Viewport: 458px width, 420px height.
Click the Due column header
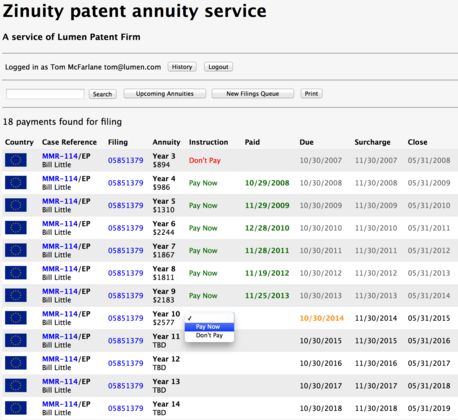tap(306, 142)
